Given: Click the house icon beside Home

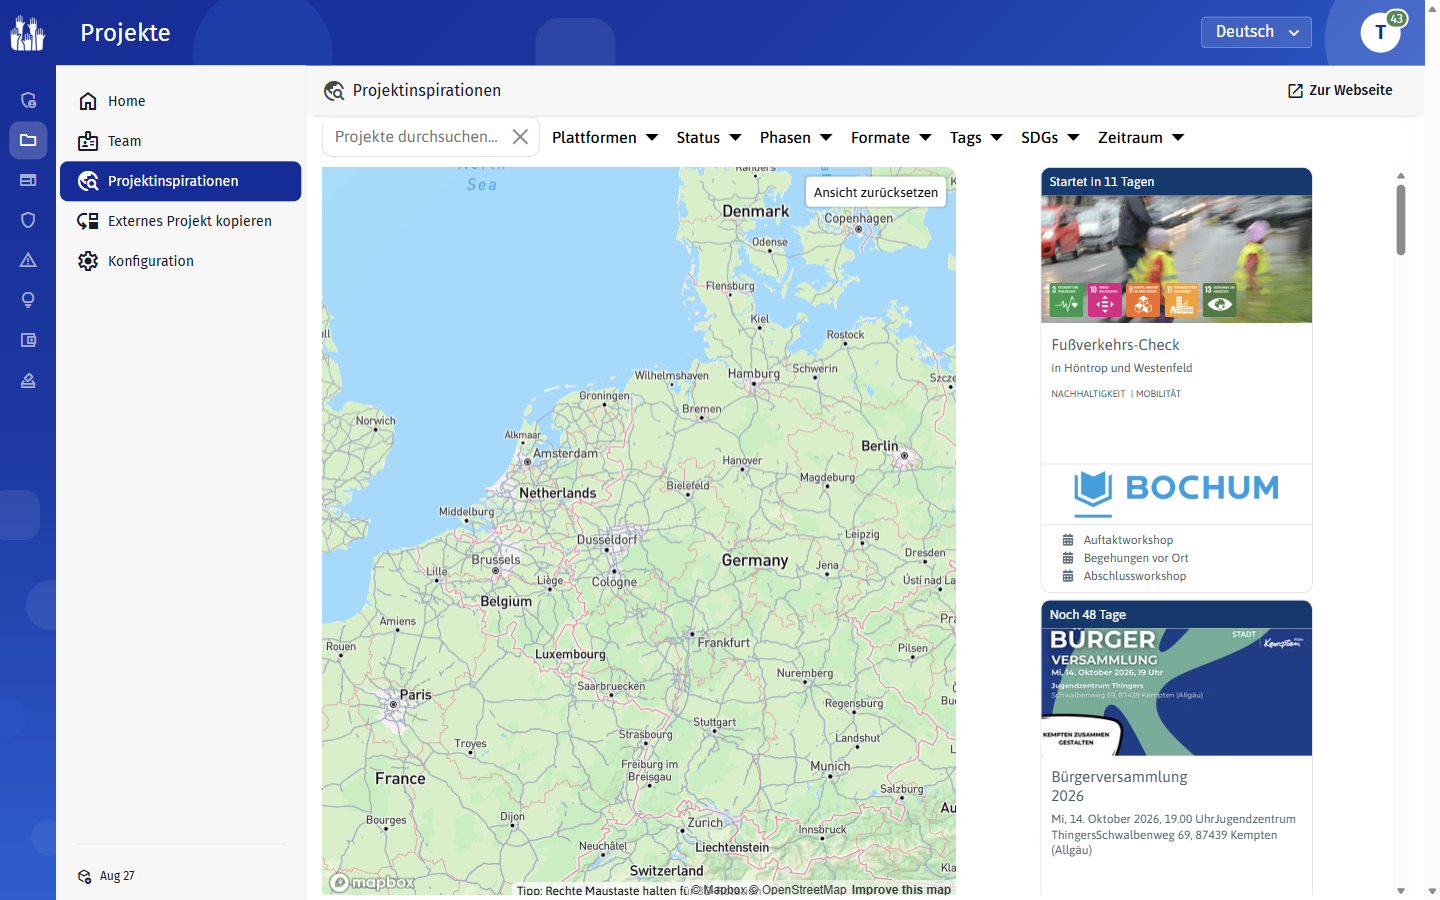Looking at the screenshot, I should click(x=88, y=101).
